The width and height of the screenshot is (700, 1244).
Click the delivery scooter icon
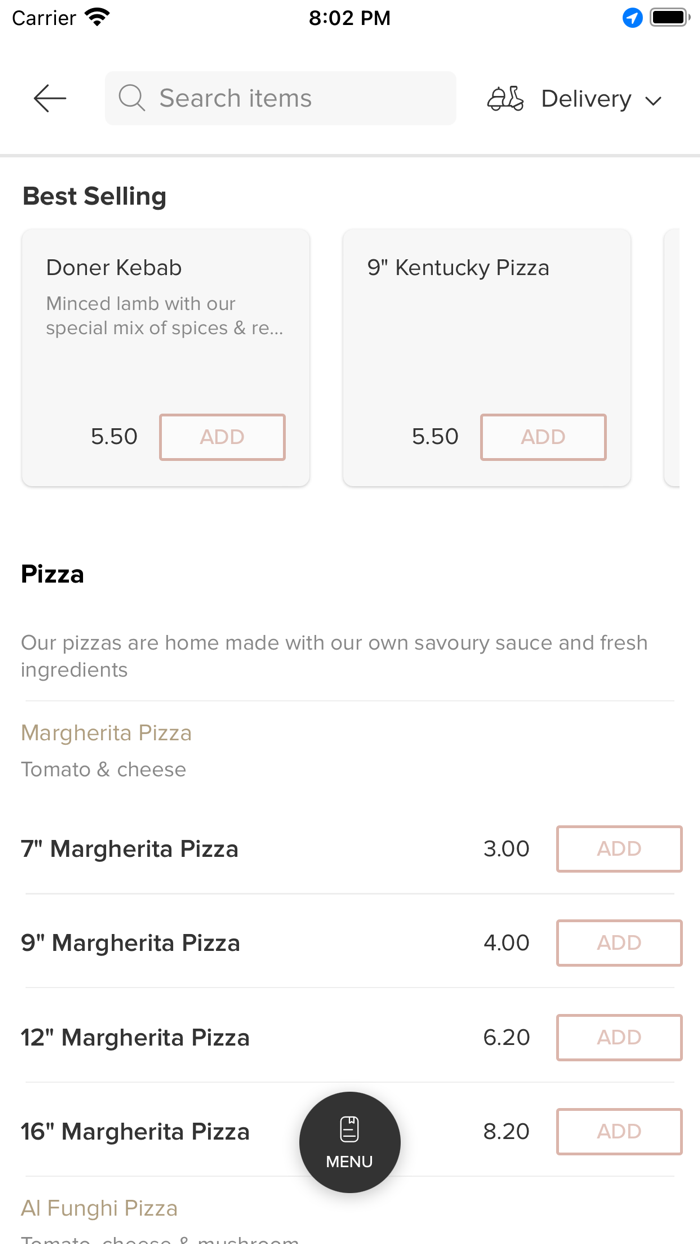505,98
